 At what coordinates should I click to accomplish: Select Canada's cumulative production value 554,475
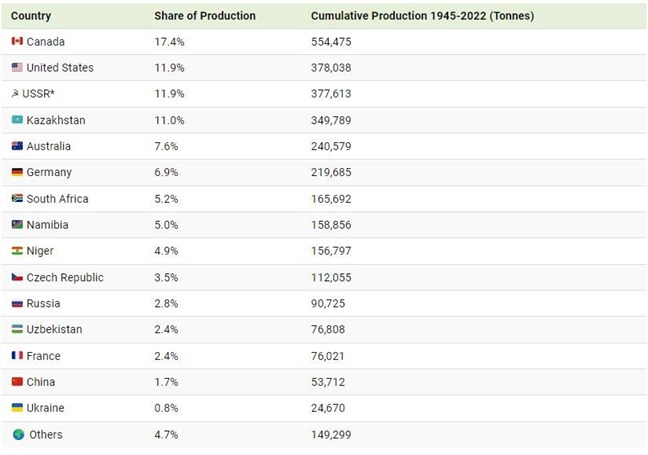331,42
